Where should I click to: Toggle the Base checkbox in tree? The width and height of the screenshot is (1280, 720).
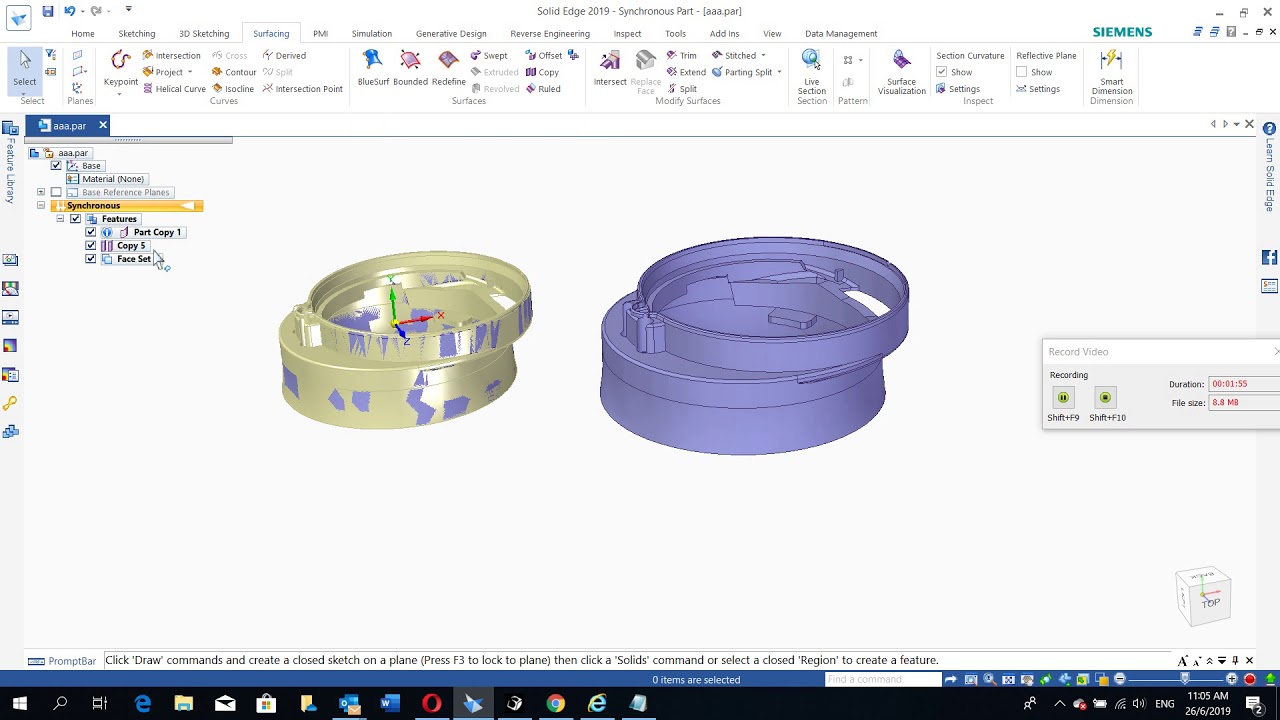coord(56,166)
